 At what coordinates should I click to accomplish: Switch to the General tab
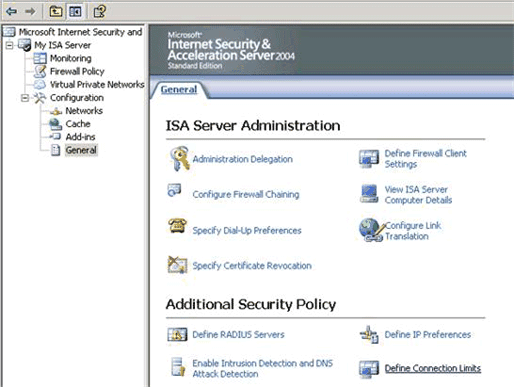(x=179, y=90)
